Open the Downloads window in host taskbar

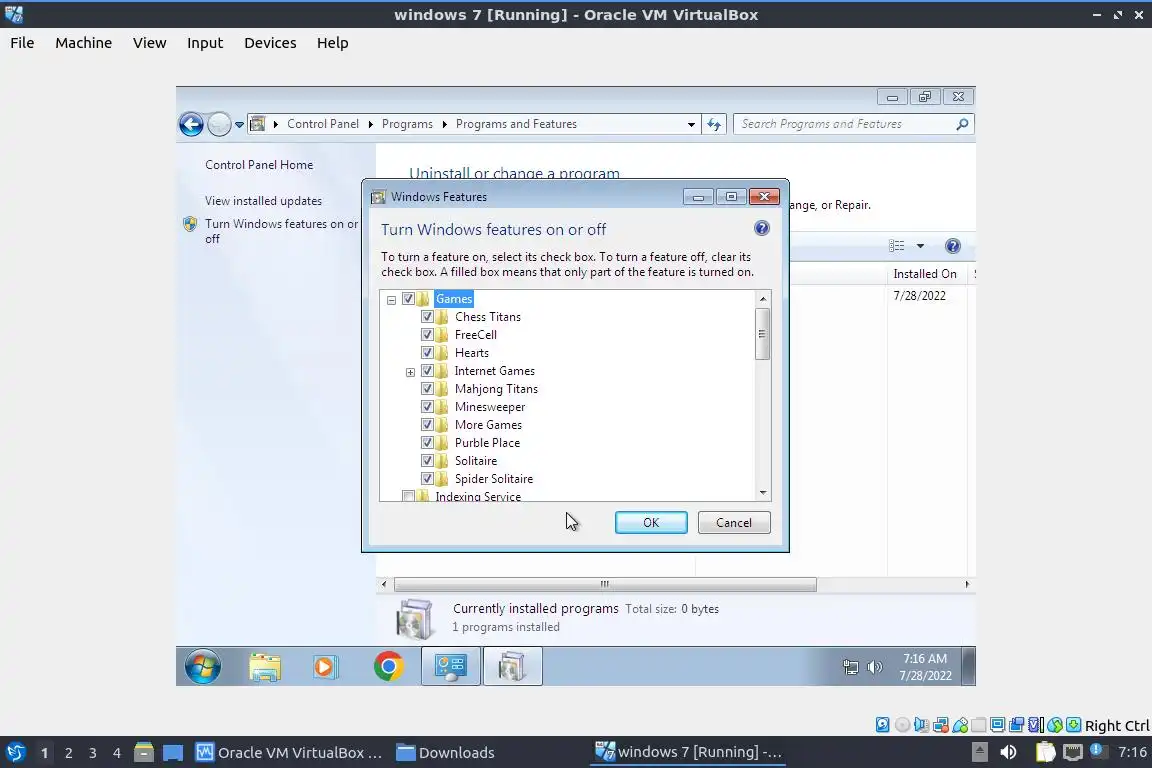[x=445, y=753]
